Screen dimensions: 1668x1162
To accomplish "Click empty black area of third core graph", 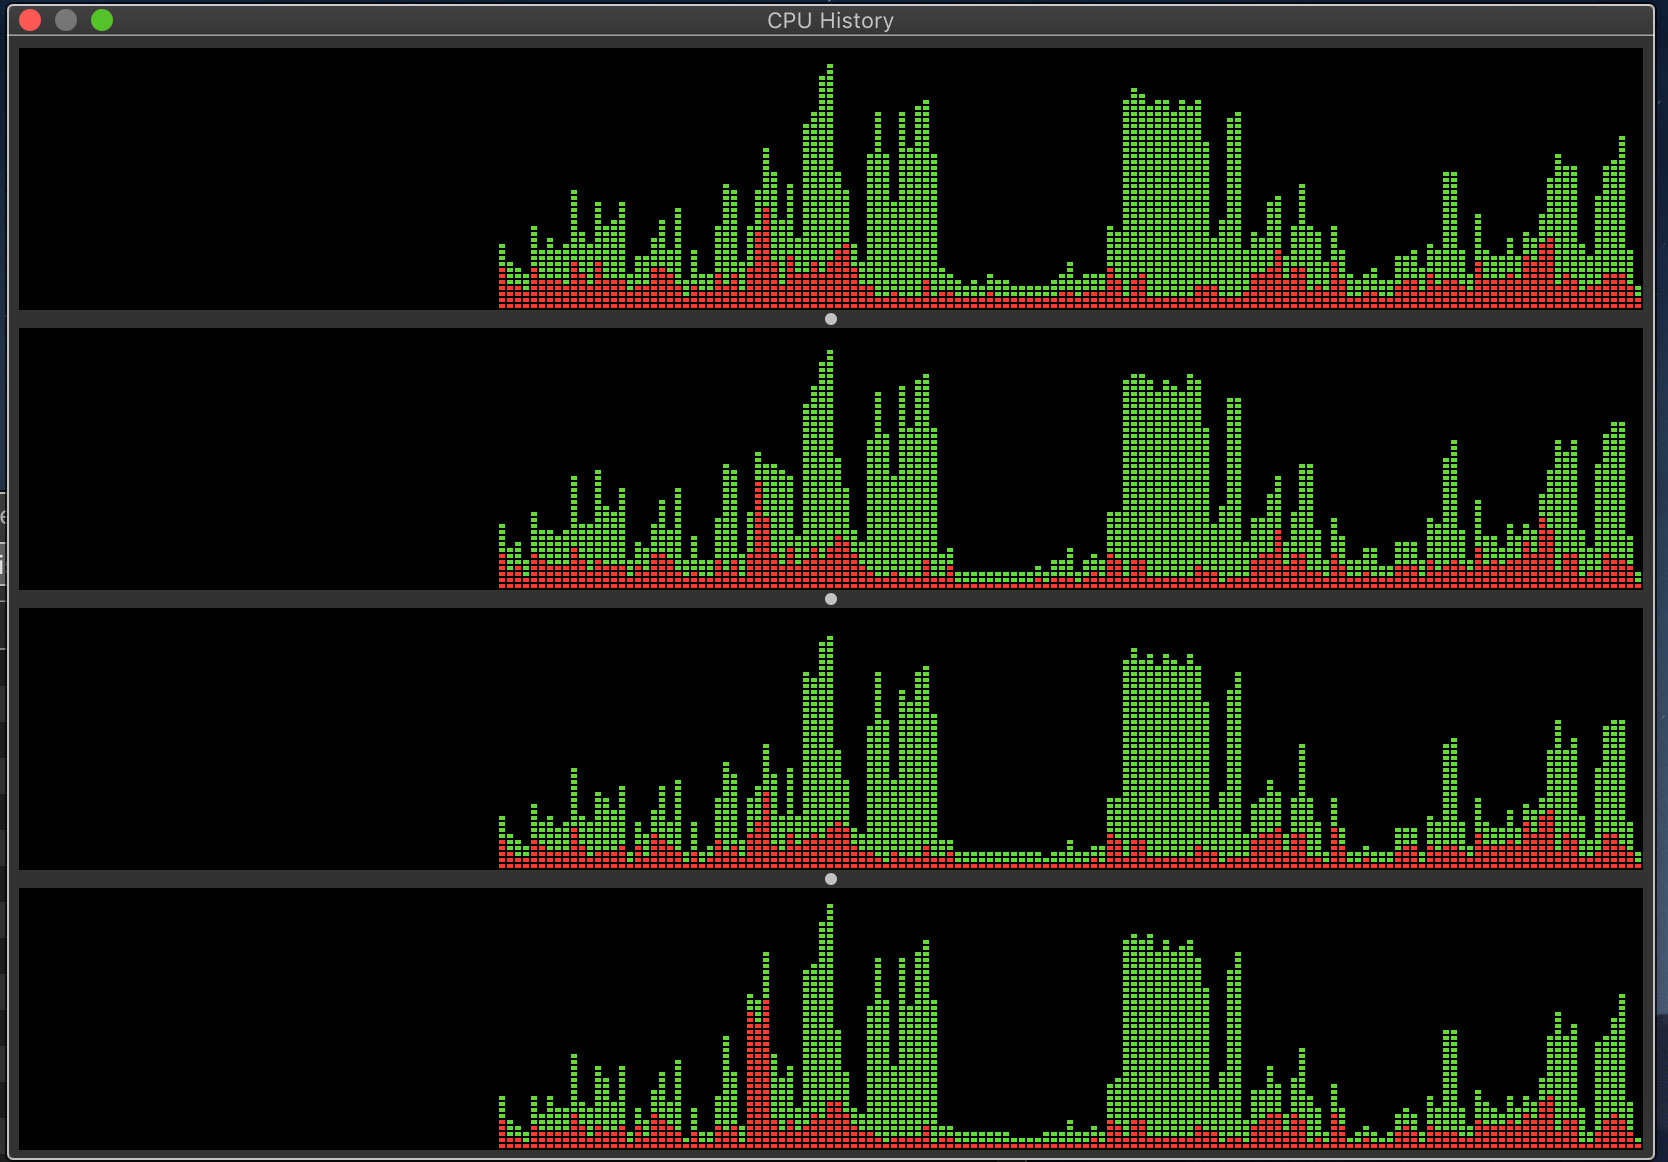I will pyautogui.click(x=259, y=739).
